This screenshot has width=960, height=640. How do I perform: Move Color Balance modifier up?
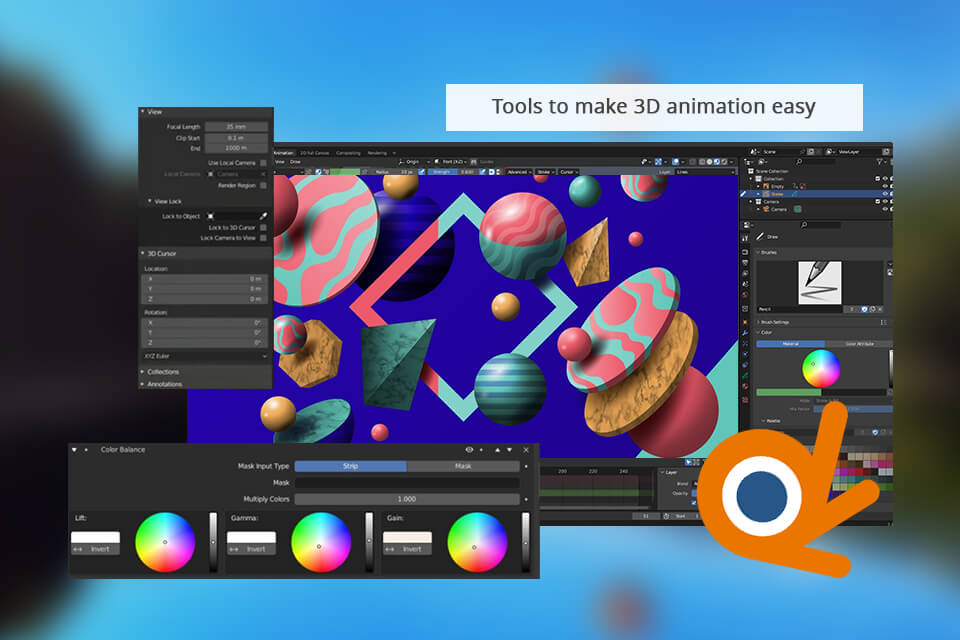coord(497,450)
